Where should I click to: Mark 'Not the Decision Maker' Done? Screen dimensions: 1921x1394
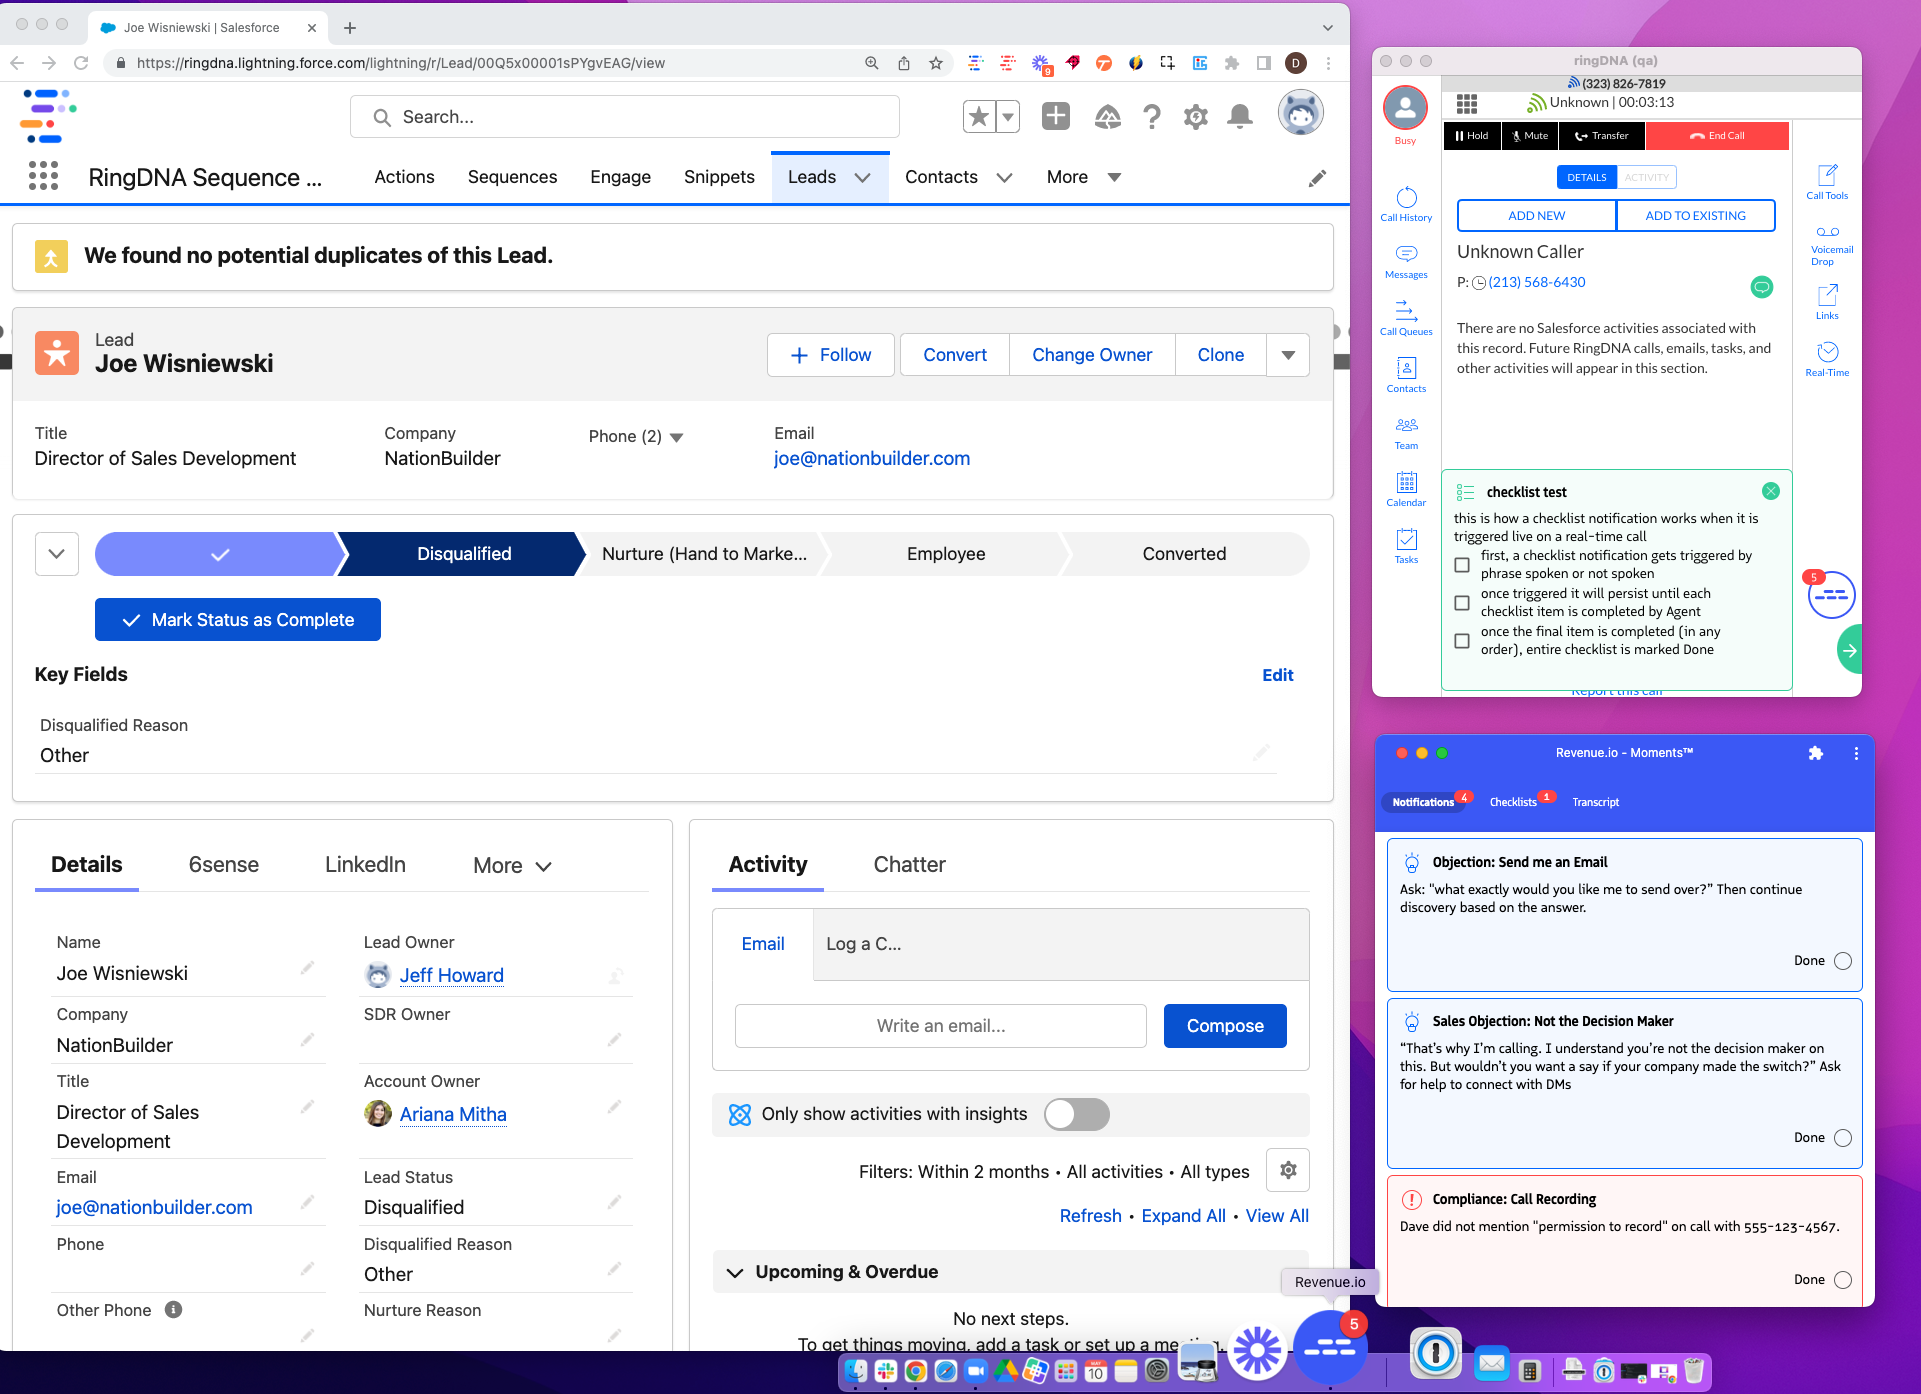pyautogui.click(x=1843, y=1138)
